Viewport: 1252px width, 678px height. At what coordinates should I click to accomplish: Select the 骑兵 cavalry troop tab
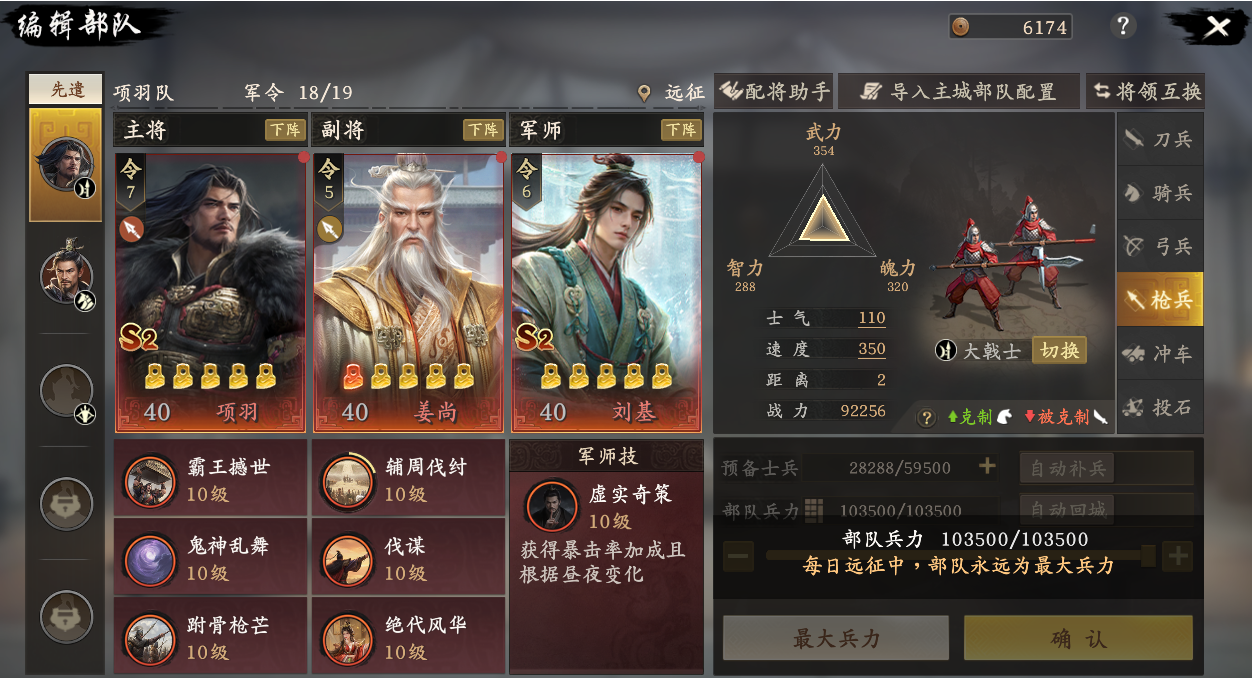[x=1160, y=193]
